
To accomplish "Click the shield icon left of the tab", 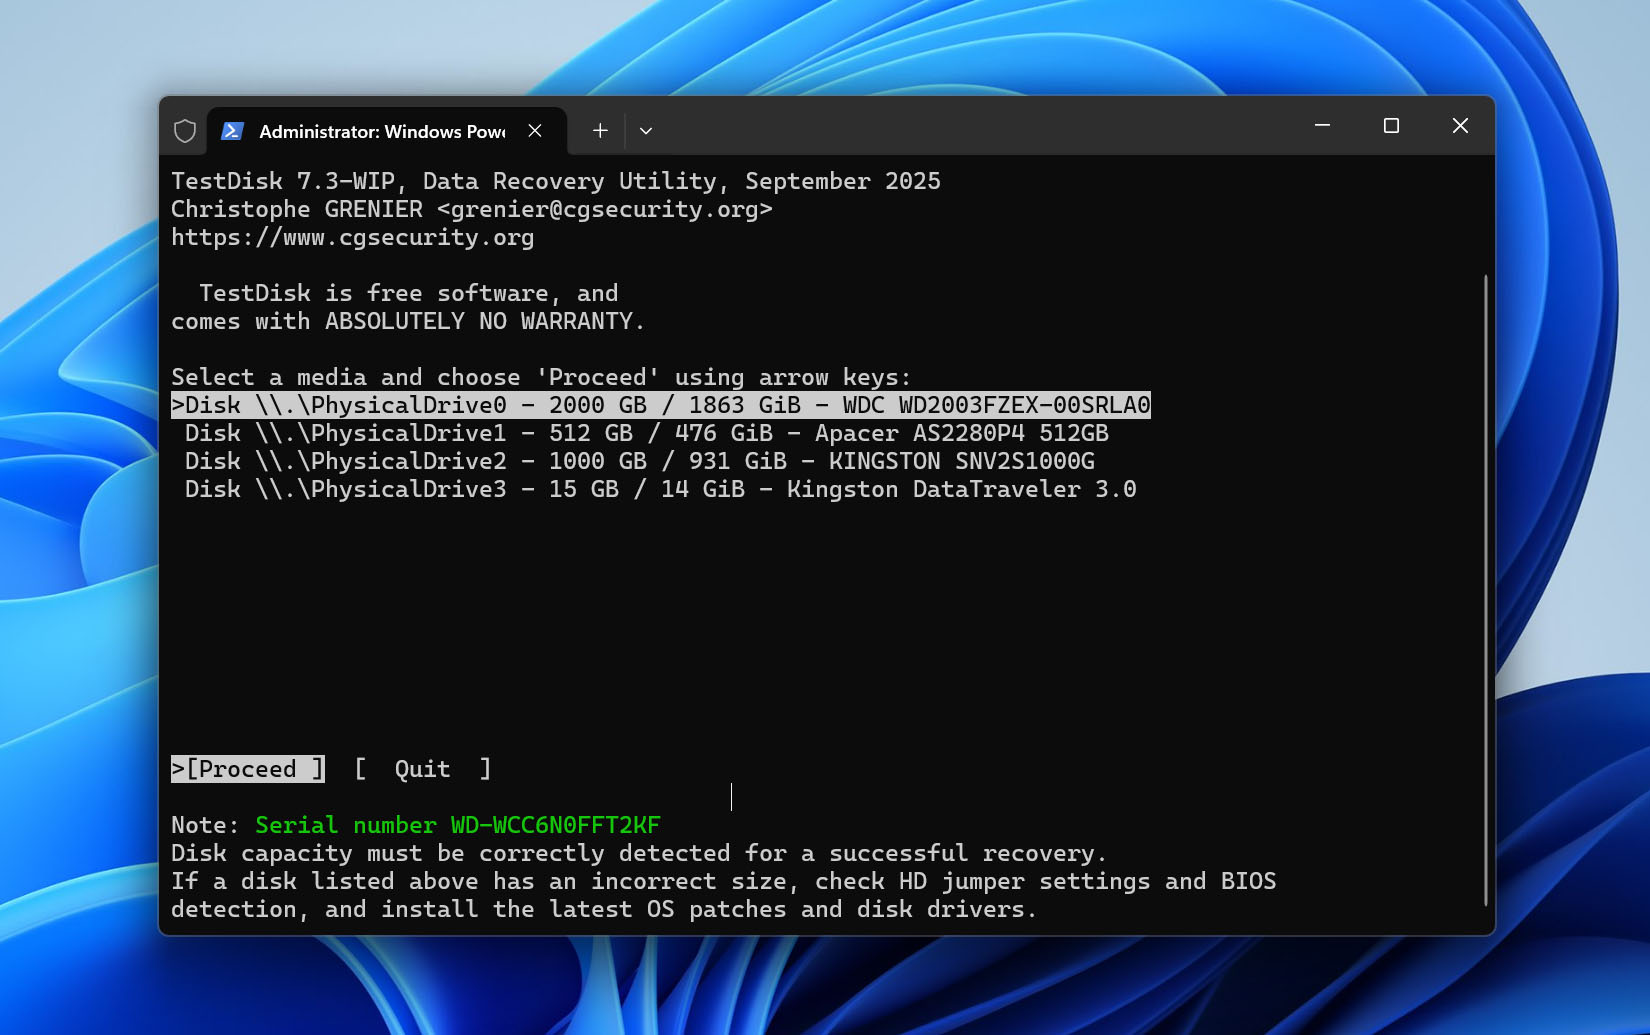I will pos(185,131).
